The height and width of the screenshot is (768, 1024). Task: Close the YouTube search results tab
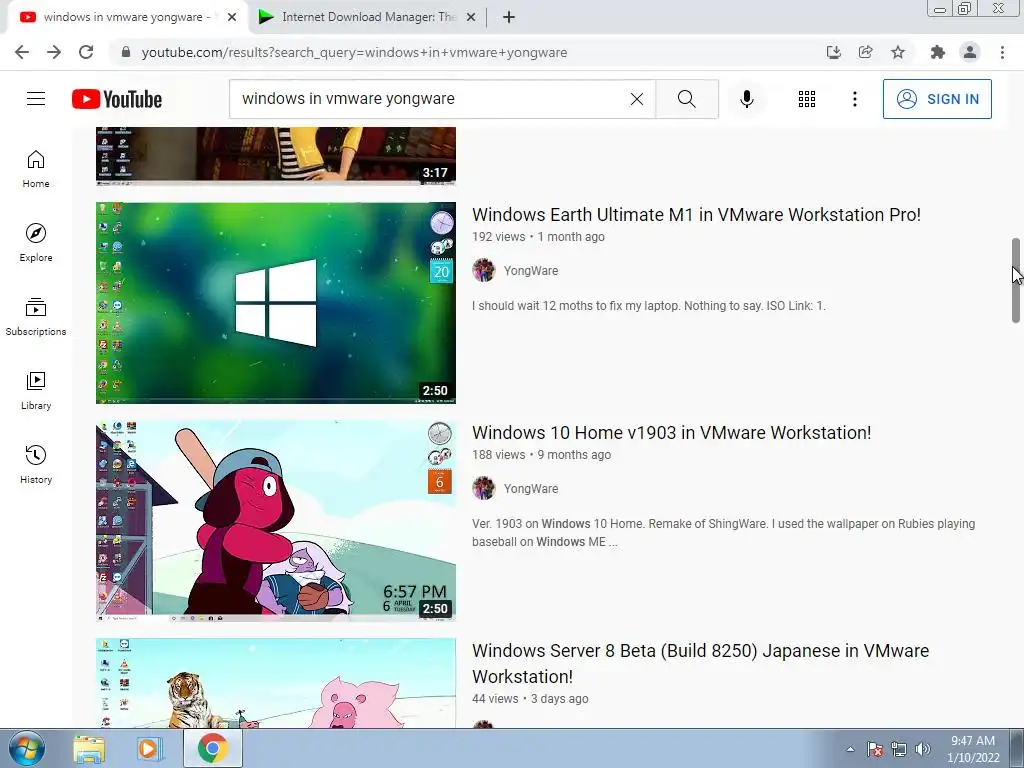(x=232, y=17)
